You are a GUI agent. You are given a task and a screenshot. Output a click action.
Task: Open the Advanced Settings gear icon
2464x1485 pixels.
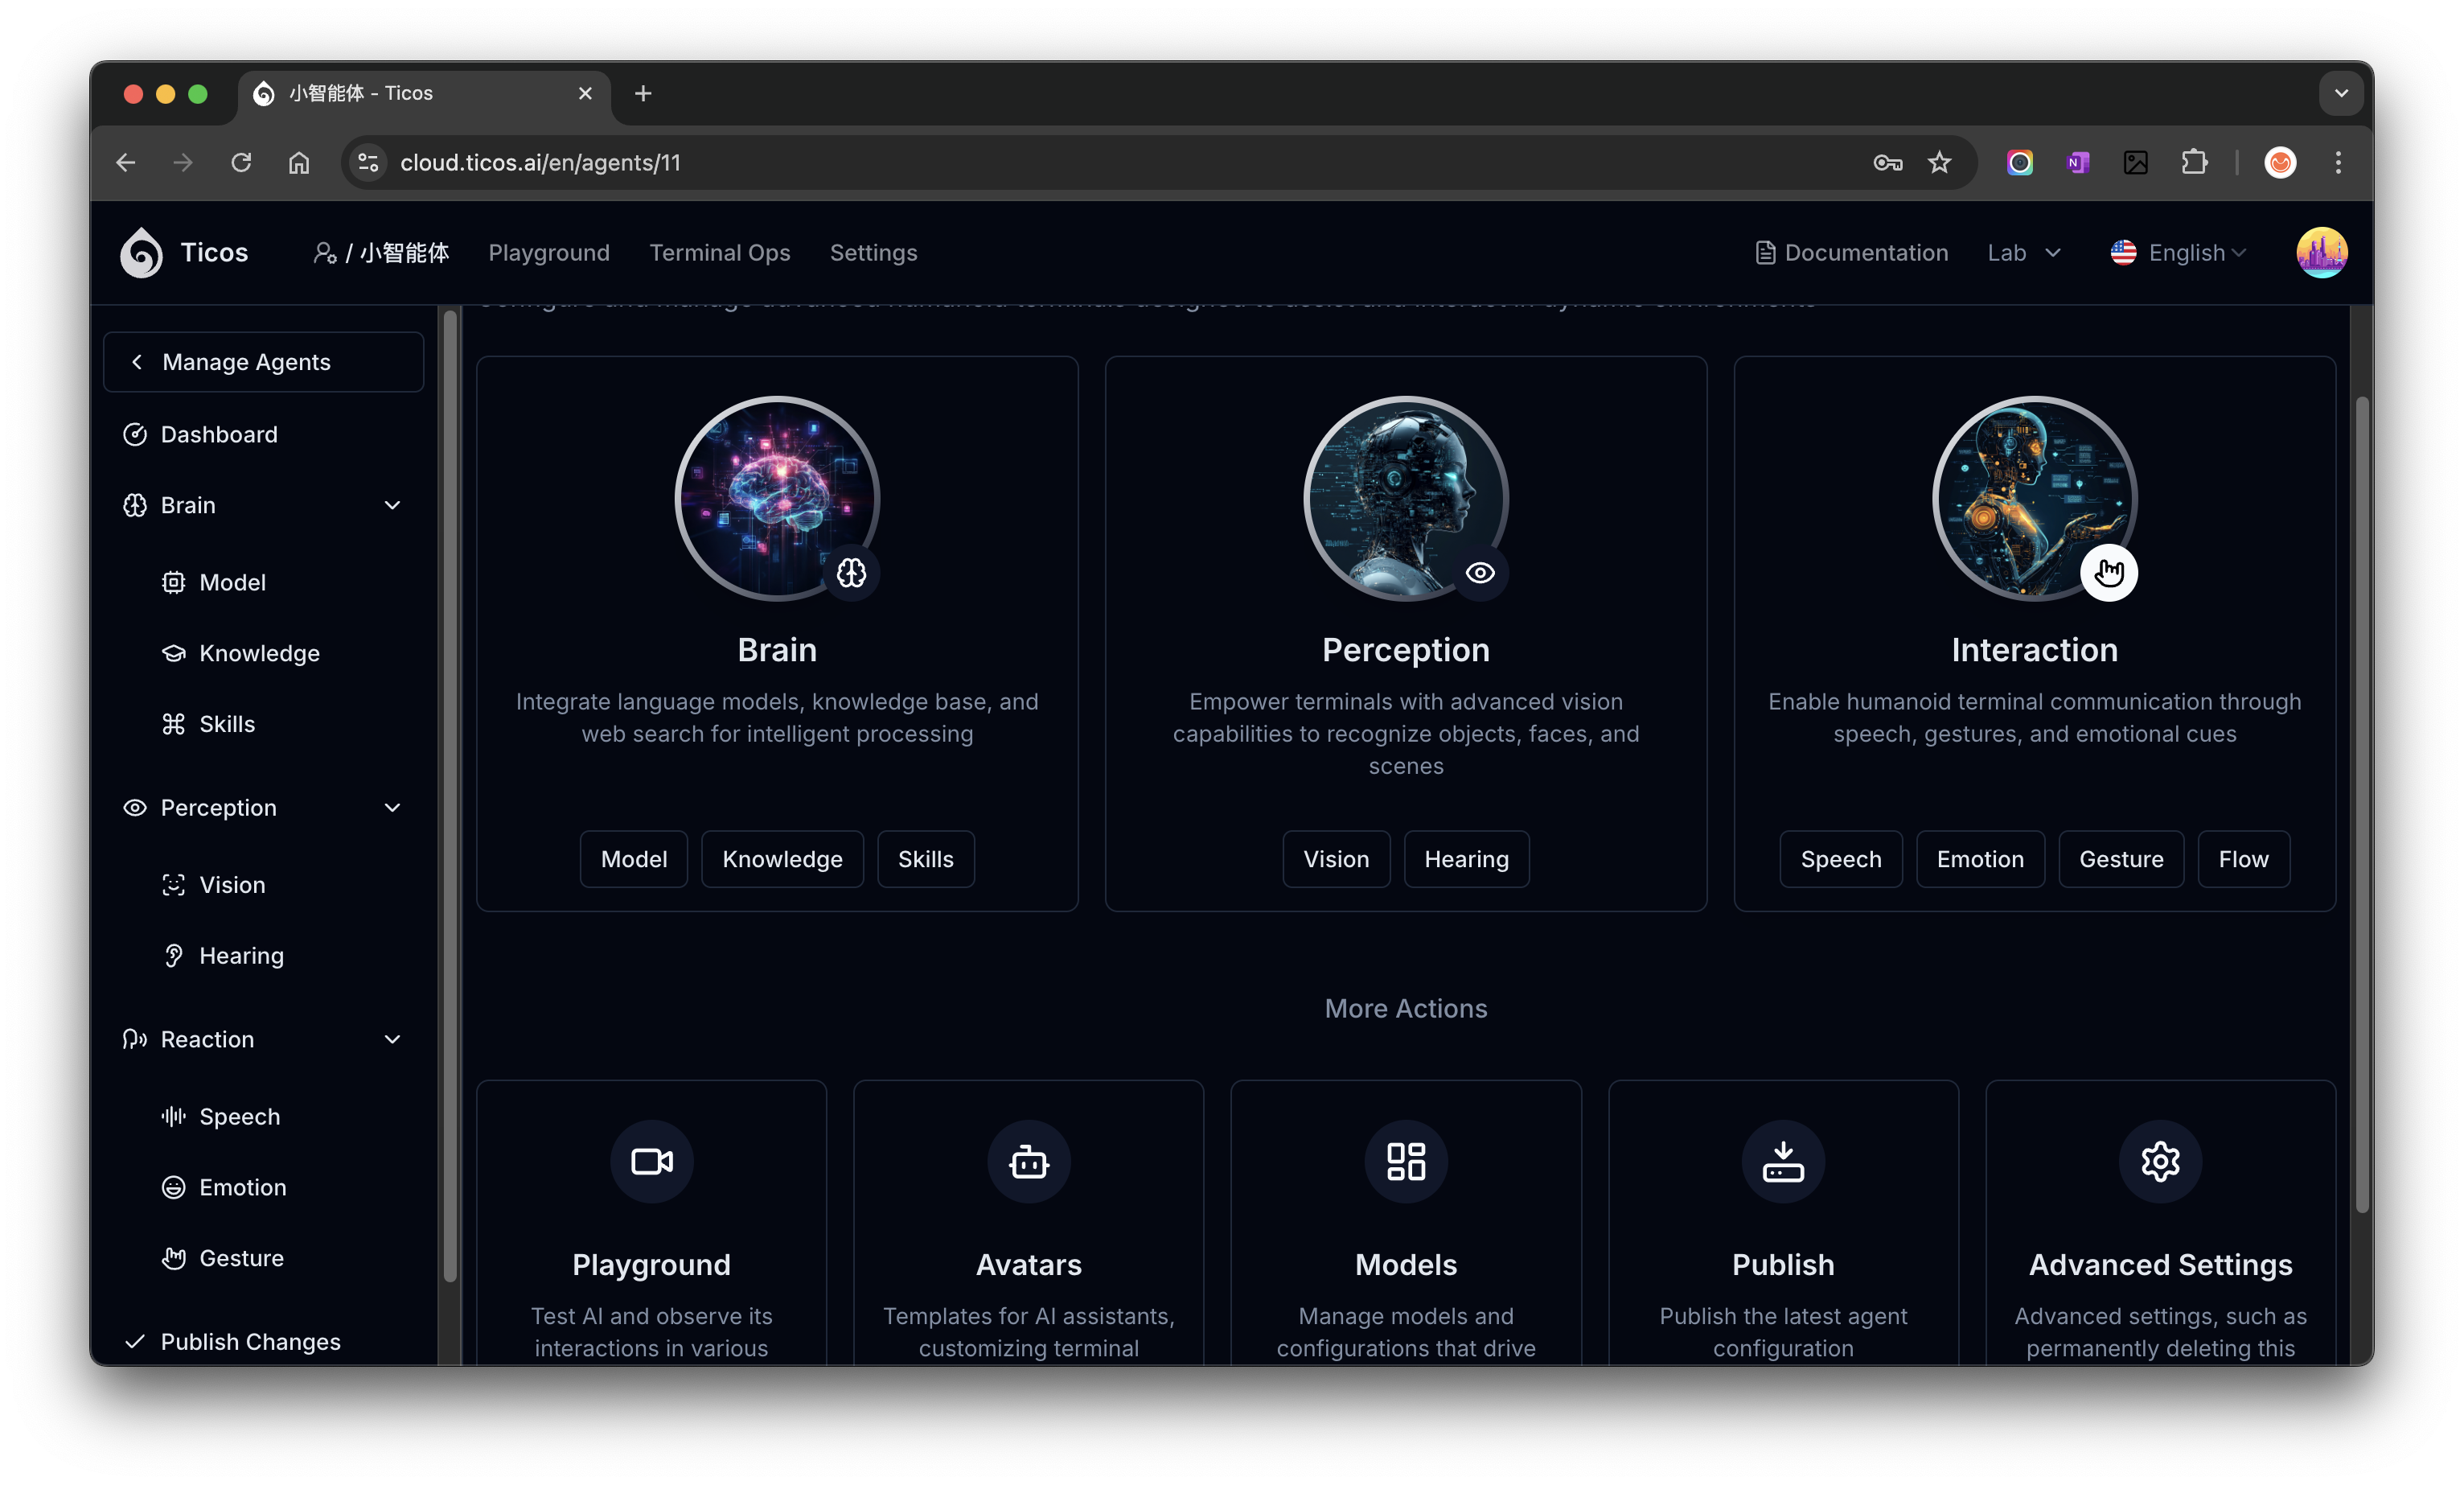pyautogui.click(x=2160, y=1161)
